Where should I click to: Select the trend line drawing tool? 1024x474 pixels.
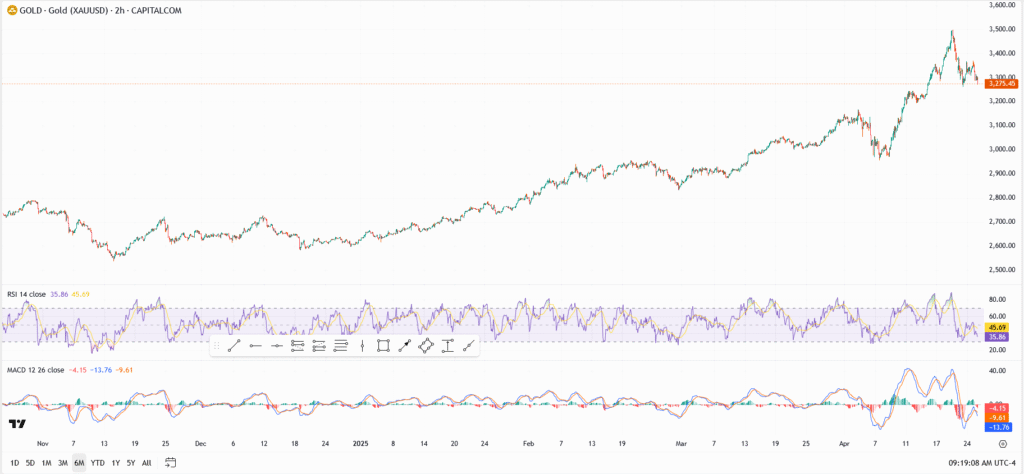[232, 346]
